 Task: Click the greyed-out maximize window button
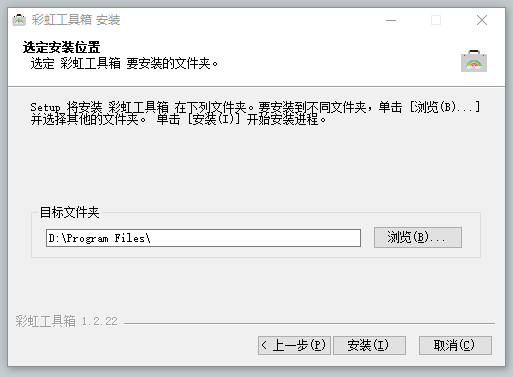436,20
